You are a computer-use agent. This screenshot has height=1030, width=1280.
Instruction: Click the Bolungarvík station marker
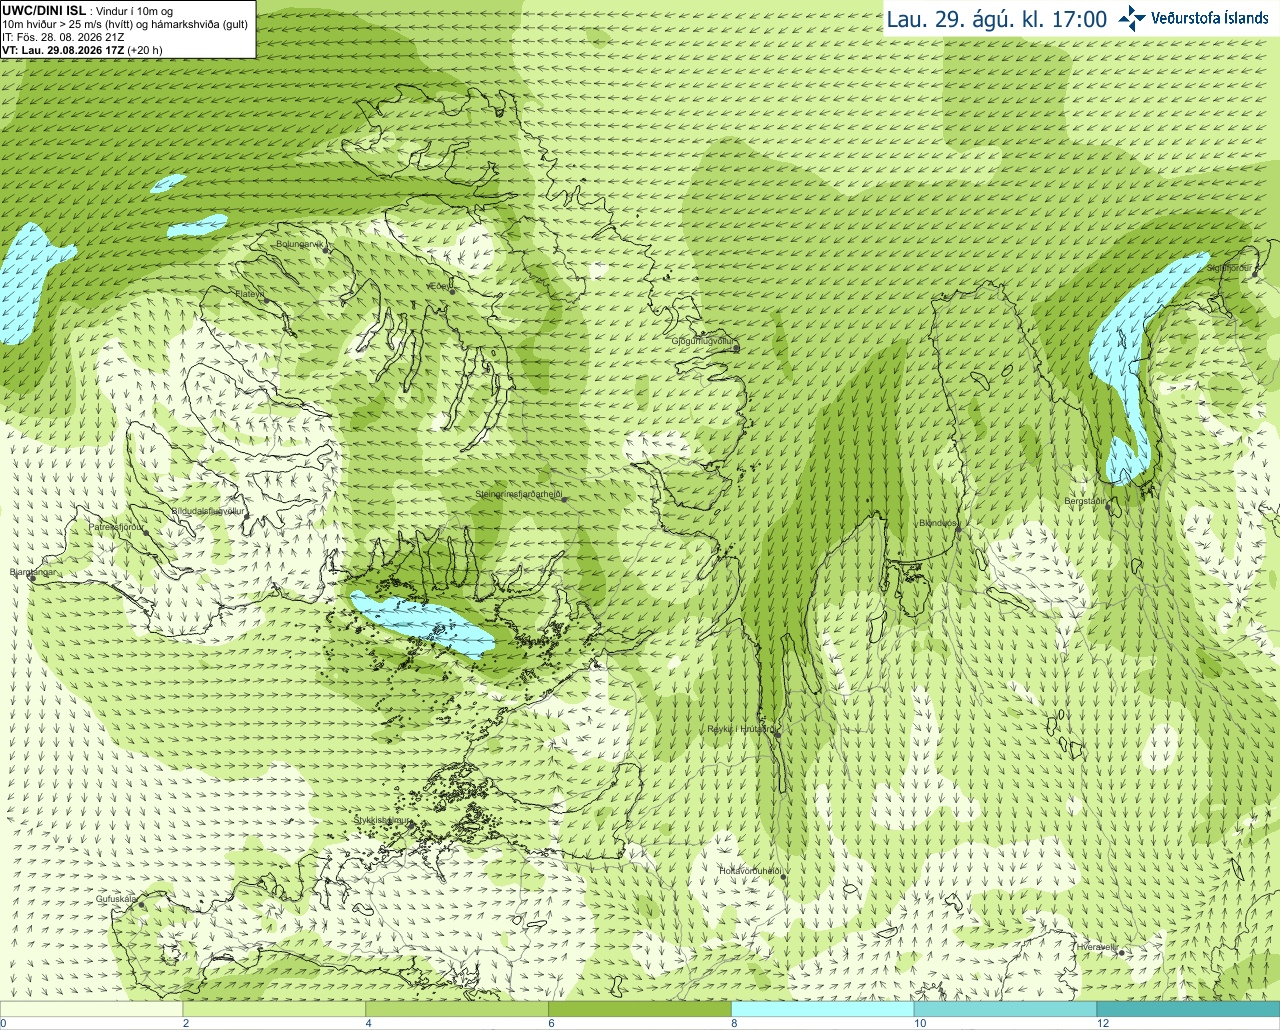[326, 250]
